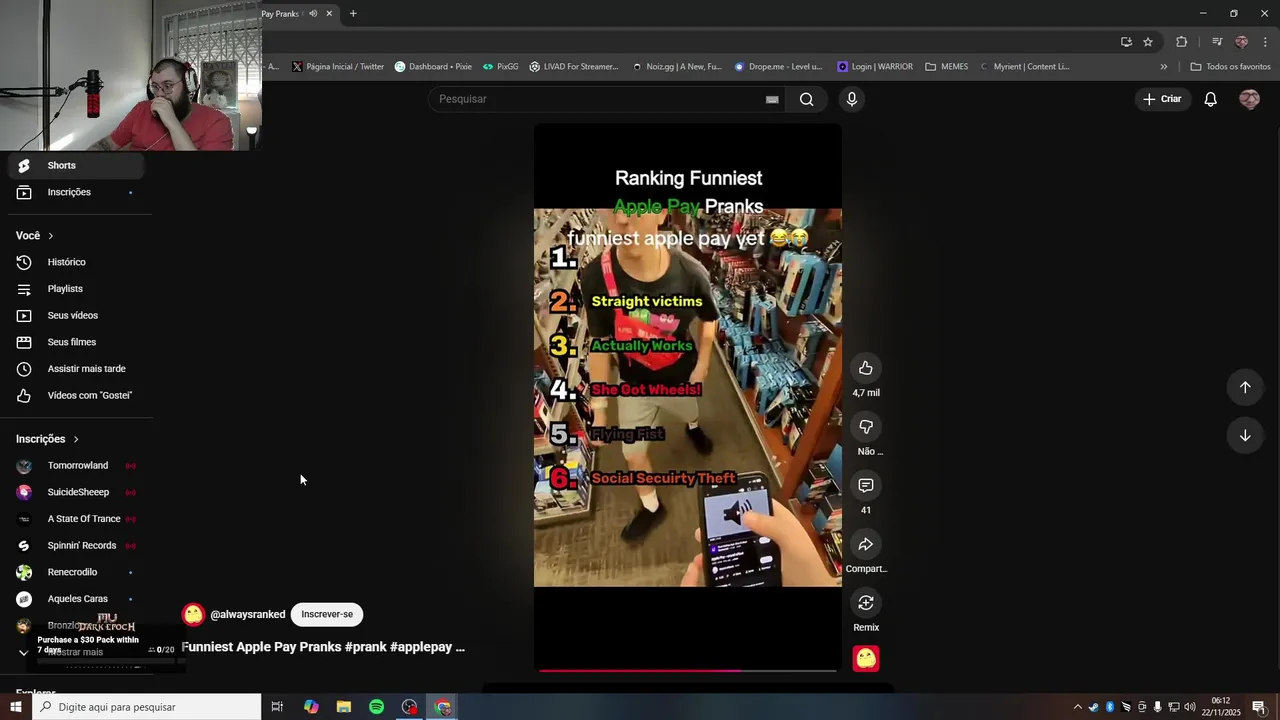
Task: Open Todos os favoritos folder
Action: [x=1230, y=67]
